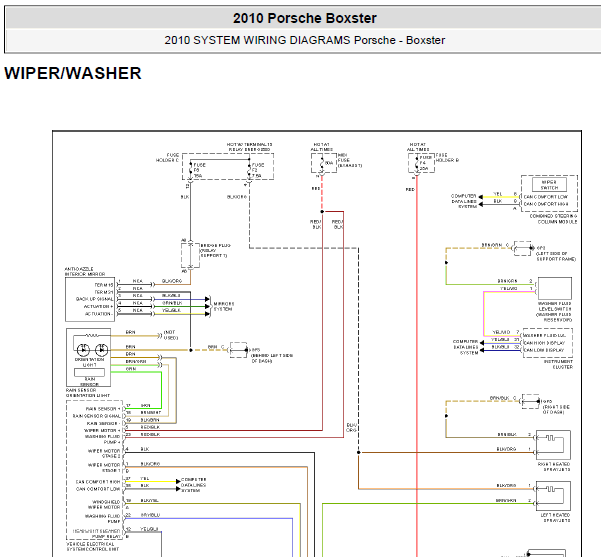Click the Mirrors System arrow connector
Image resolution: width=601 pixels, height=557 pixels.
[208, 306]
